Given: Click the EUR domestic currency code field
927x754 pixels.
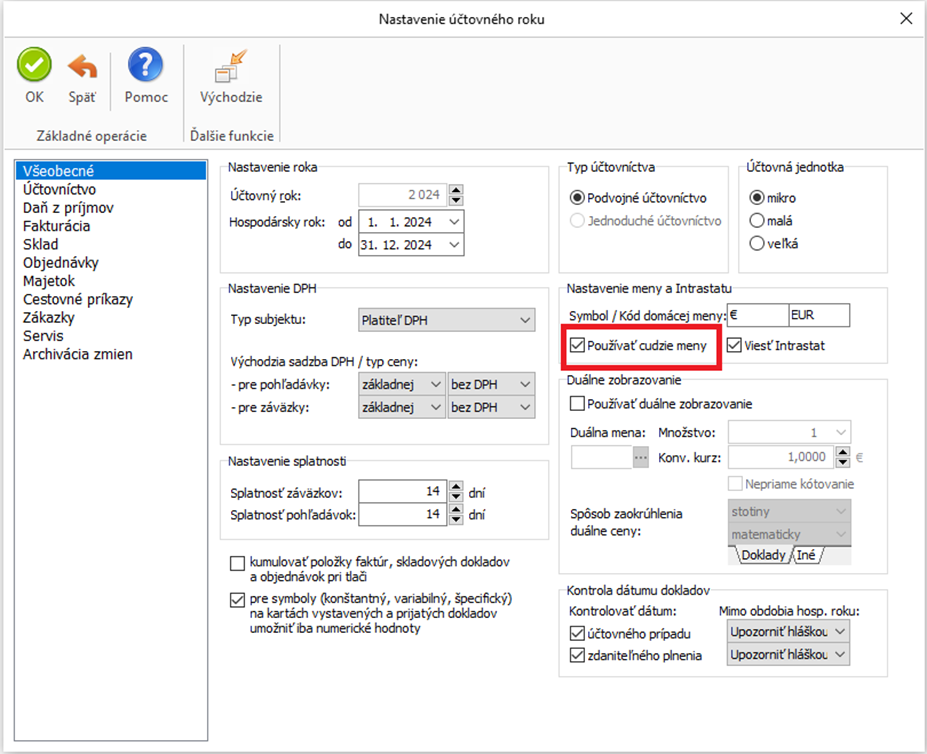Looking at the screenshot, I should (x=818, y=316).
